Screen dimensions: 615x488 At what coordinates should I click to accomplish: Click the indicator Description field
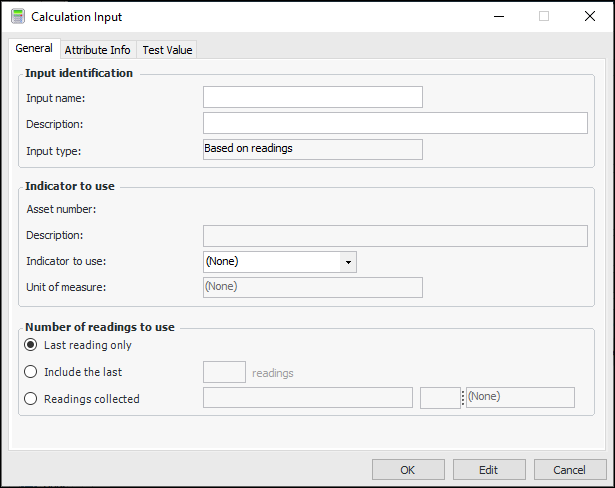394,236
